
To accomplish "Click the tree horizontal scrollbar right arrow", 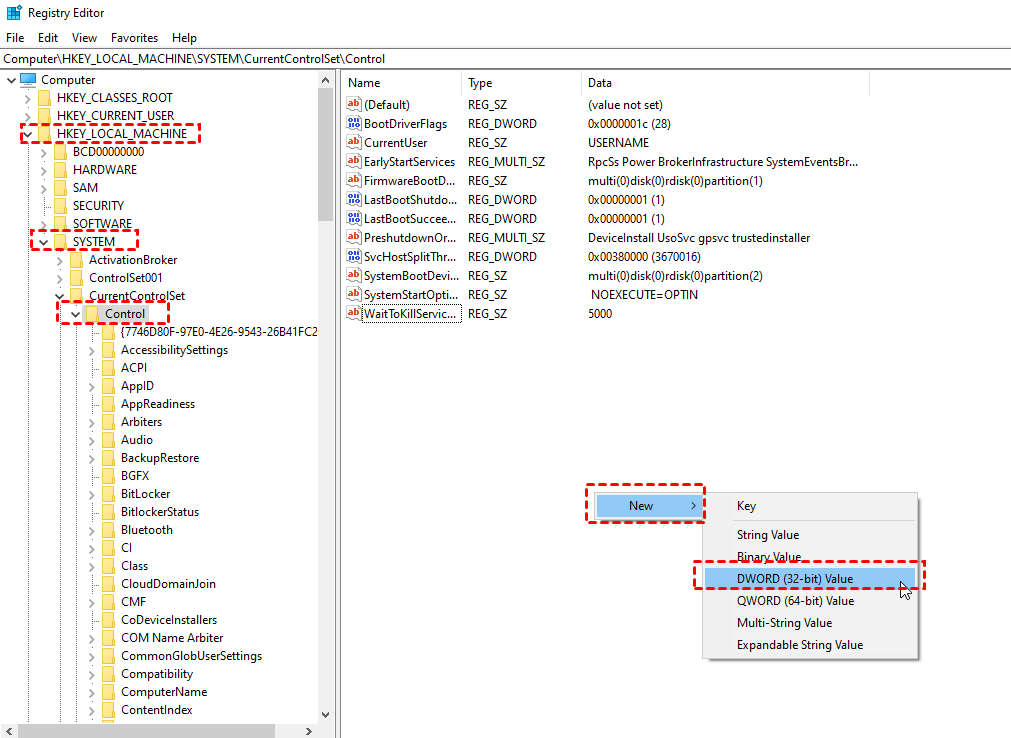I will point(308,731).
